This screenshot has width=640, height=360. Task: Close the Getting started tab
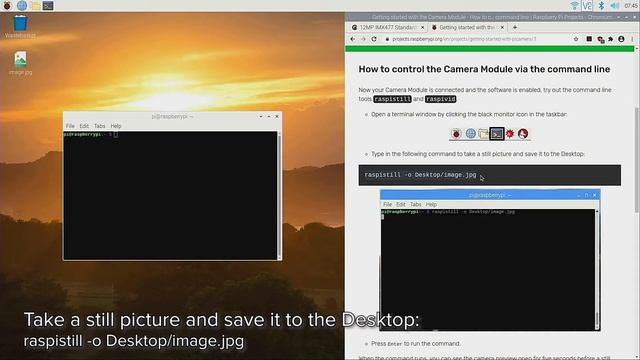[x=502, y=27]
